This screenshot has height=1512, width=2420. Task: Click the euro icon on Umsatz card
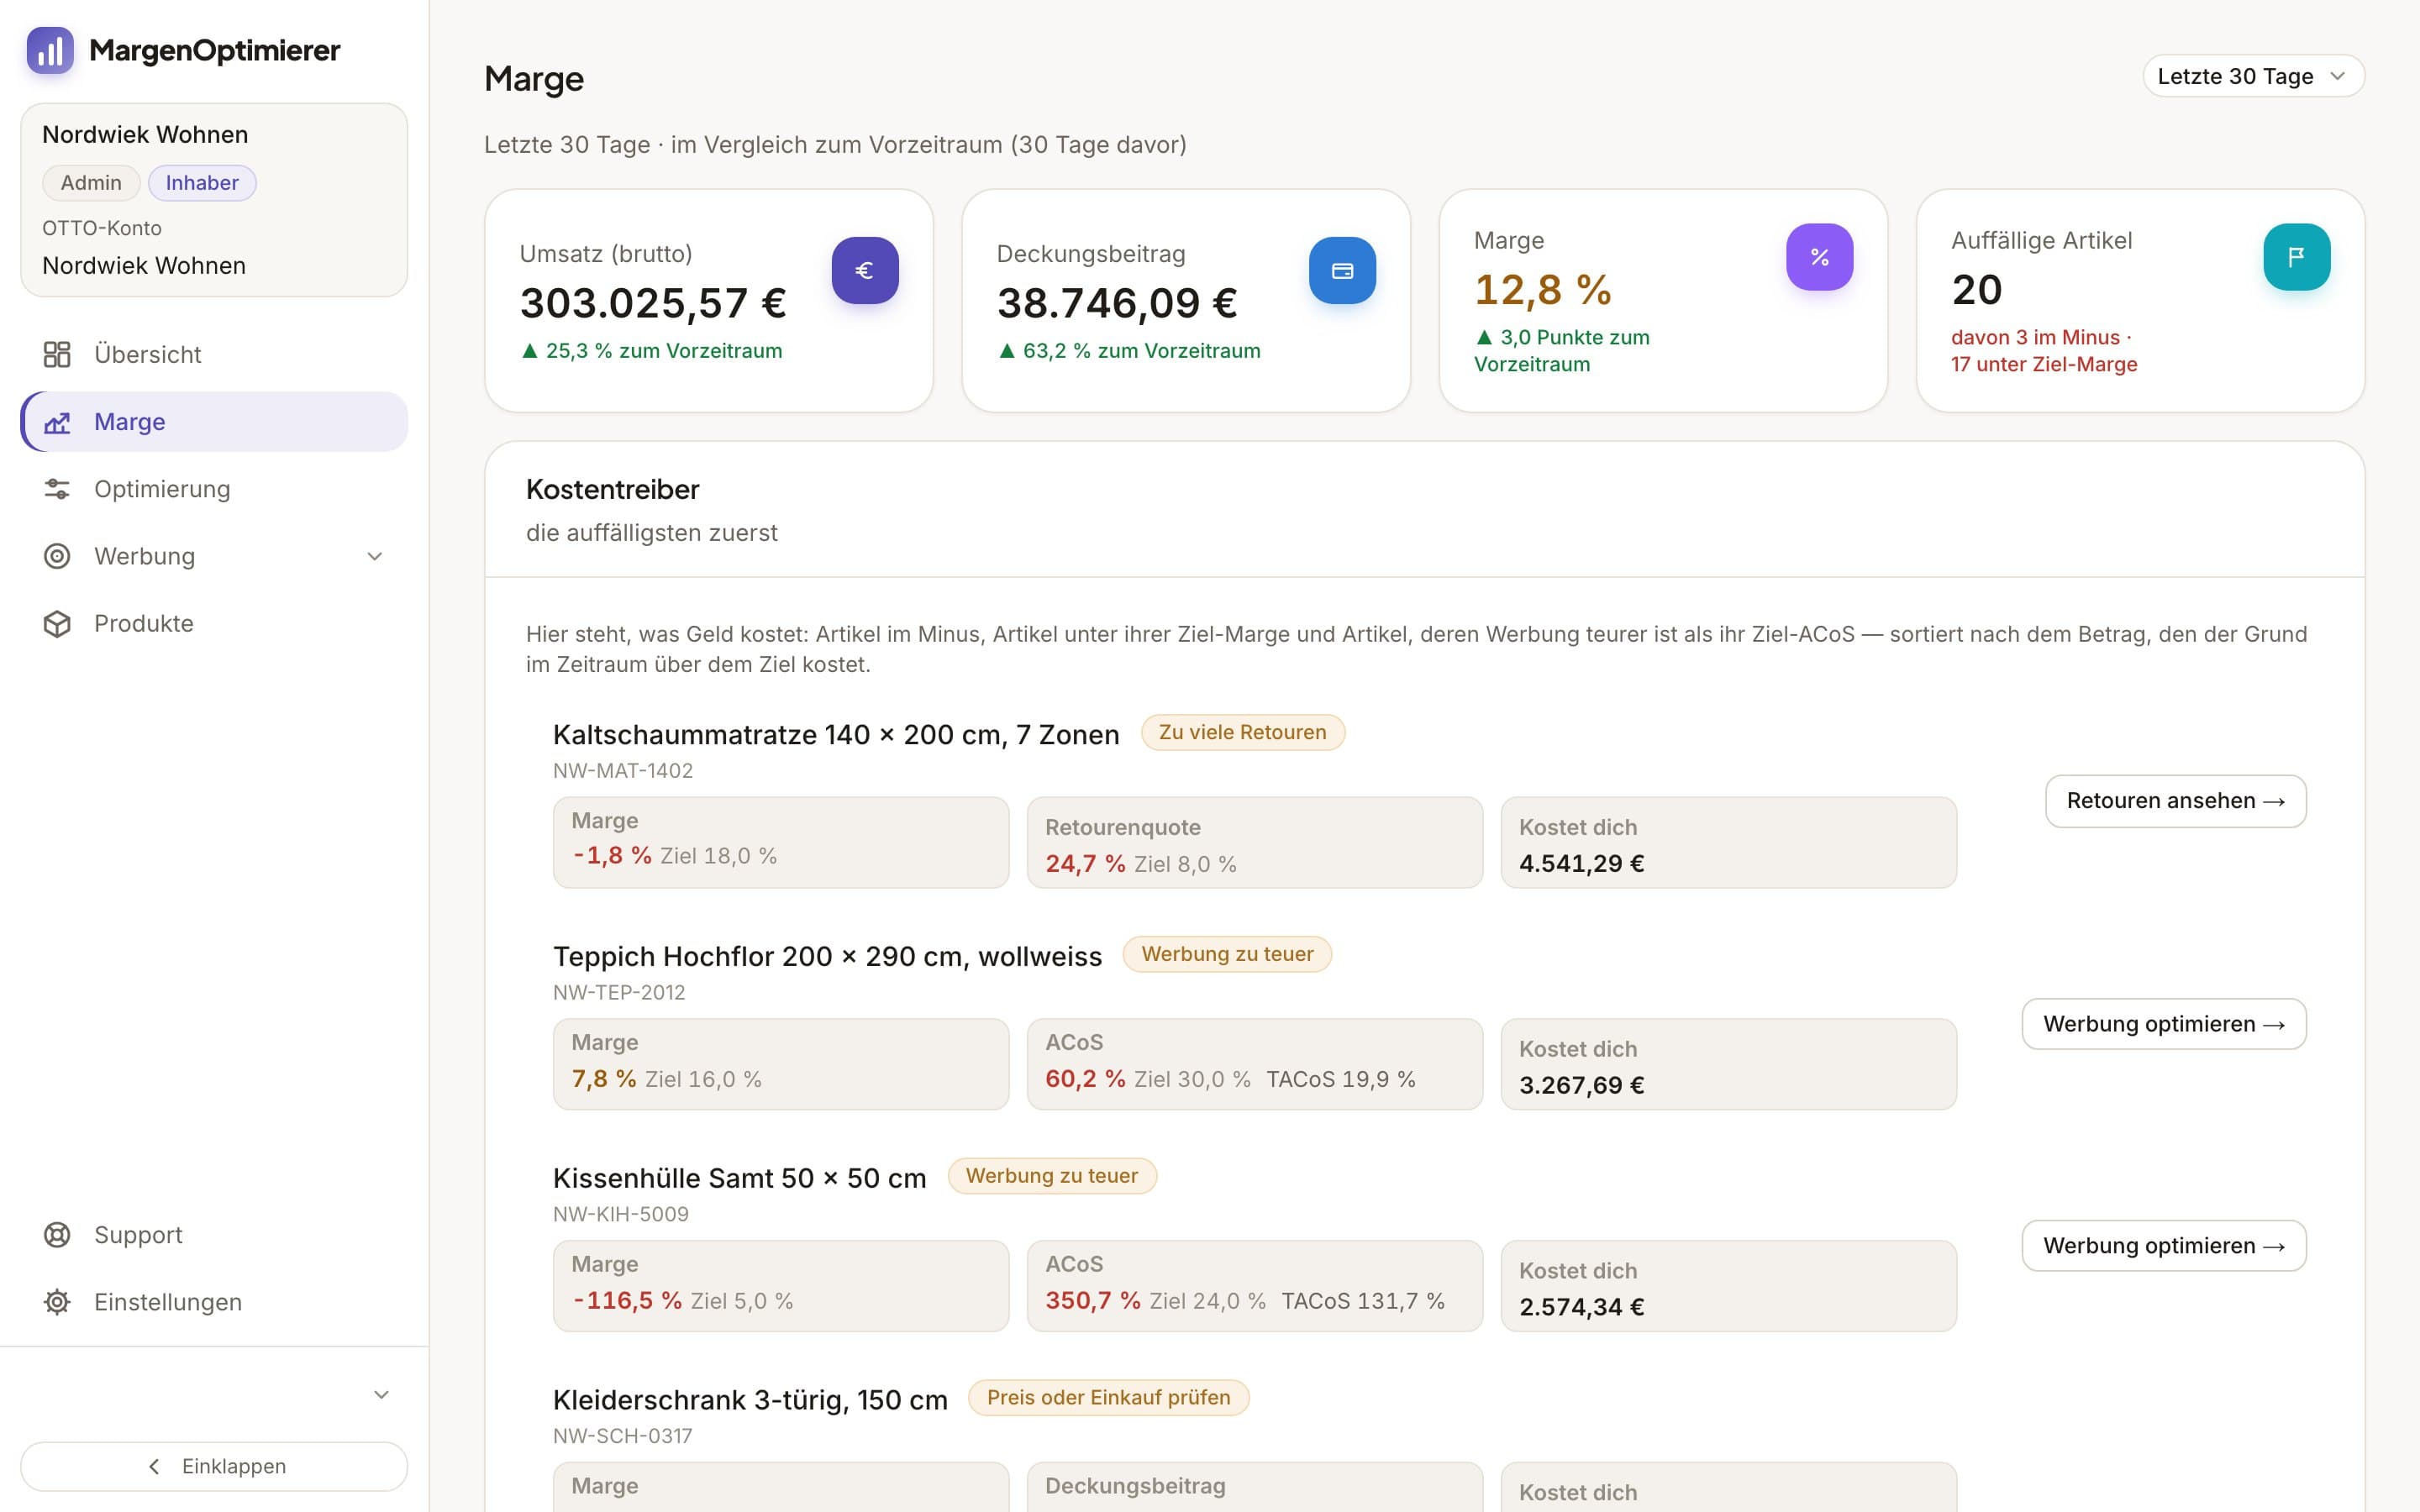865,270
